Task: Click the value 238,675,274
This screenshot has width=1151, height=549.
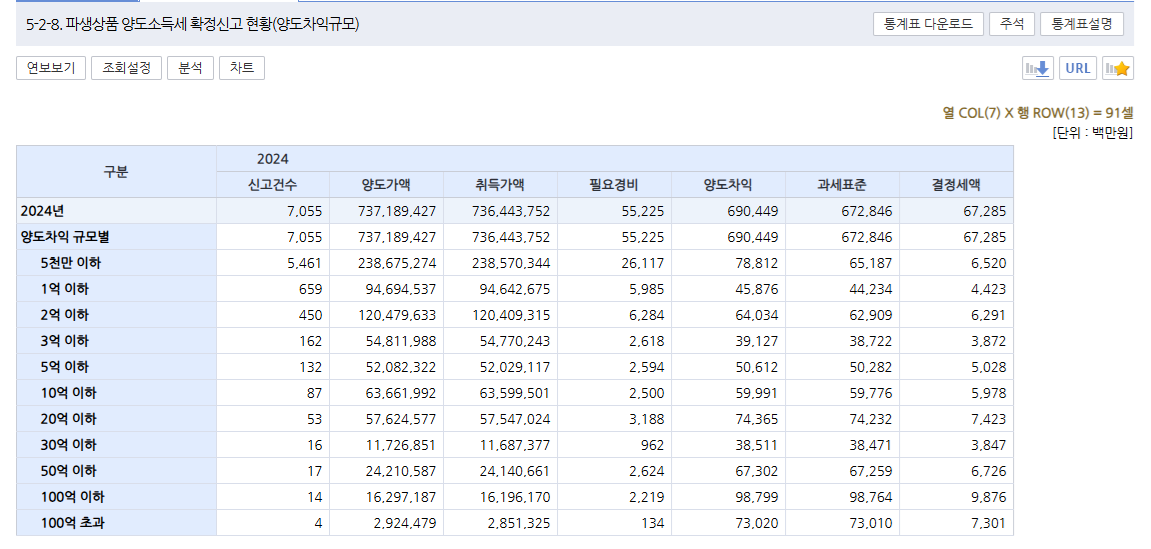Action: tap(396, 263)
